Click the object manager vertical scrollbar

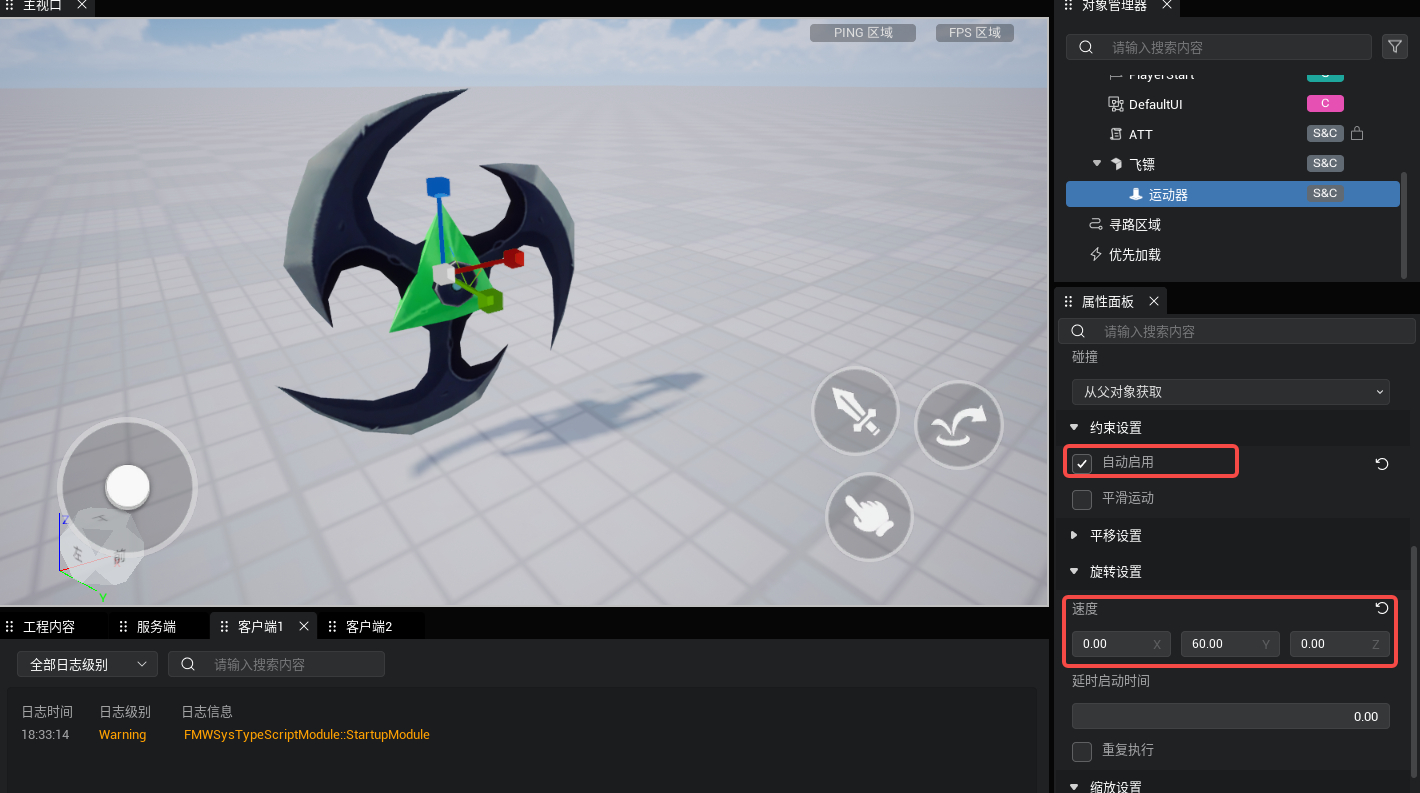[1404, 223]
